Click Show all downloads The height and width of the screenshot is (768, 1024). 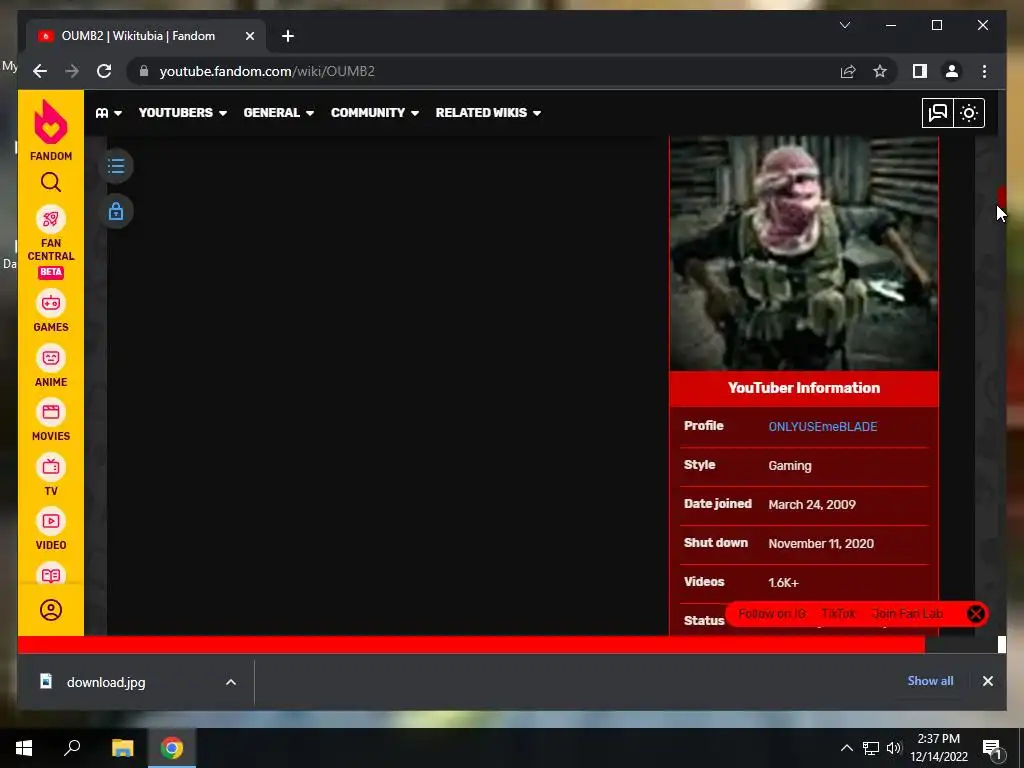pyautogui.click(x=930, y=681)
